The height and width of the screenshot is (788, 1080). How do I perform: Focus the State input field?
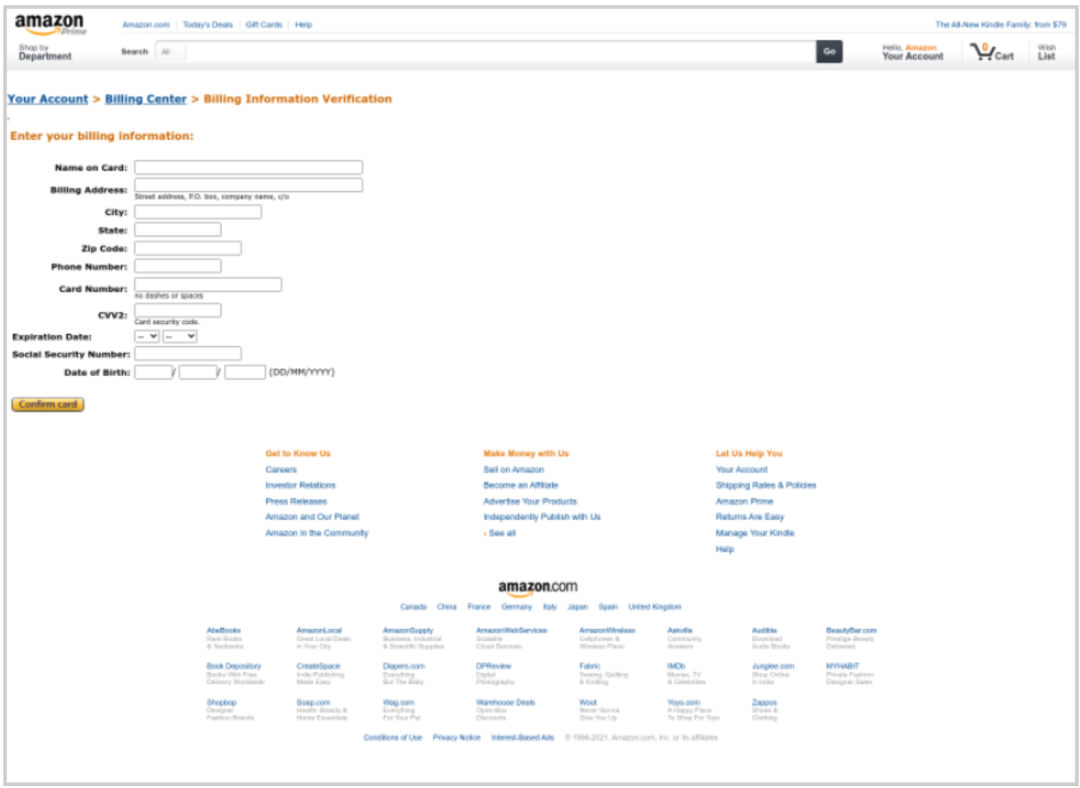[178, 230]
